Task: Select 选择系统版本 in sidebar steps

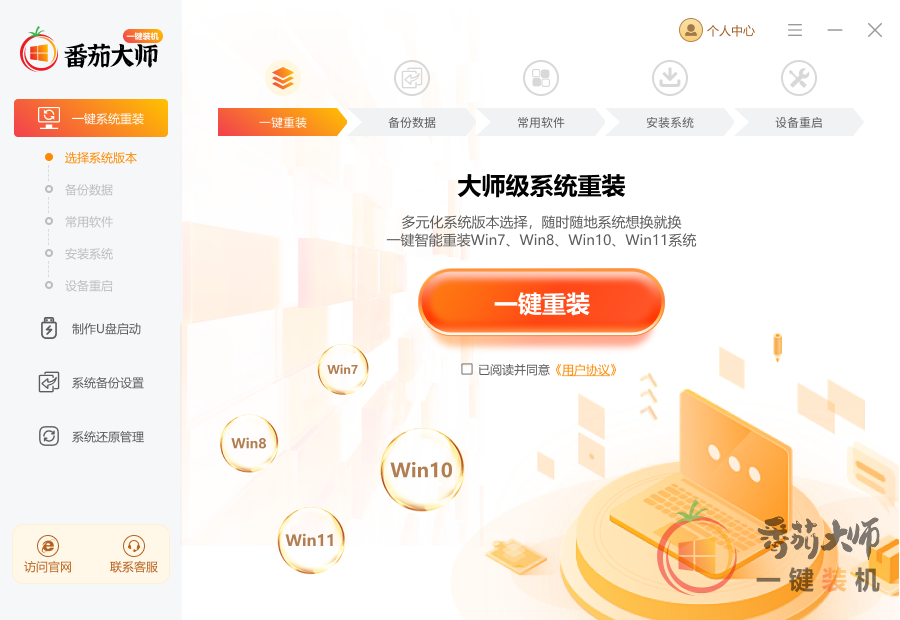Action: (100, 158)
